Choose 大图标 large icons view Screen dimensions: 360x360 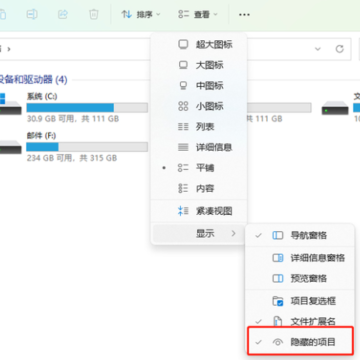199,65
